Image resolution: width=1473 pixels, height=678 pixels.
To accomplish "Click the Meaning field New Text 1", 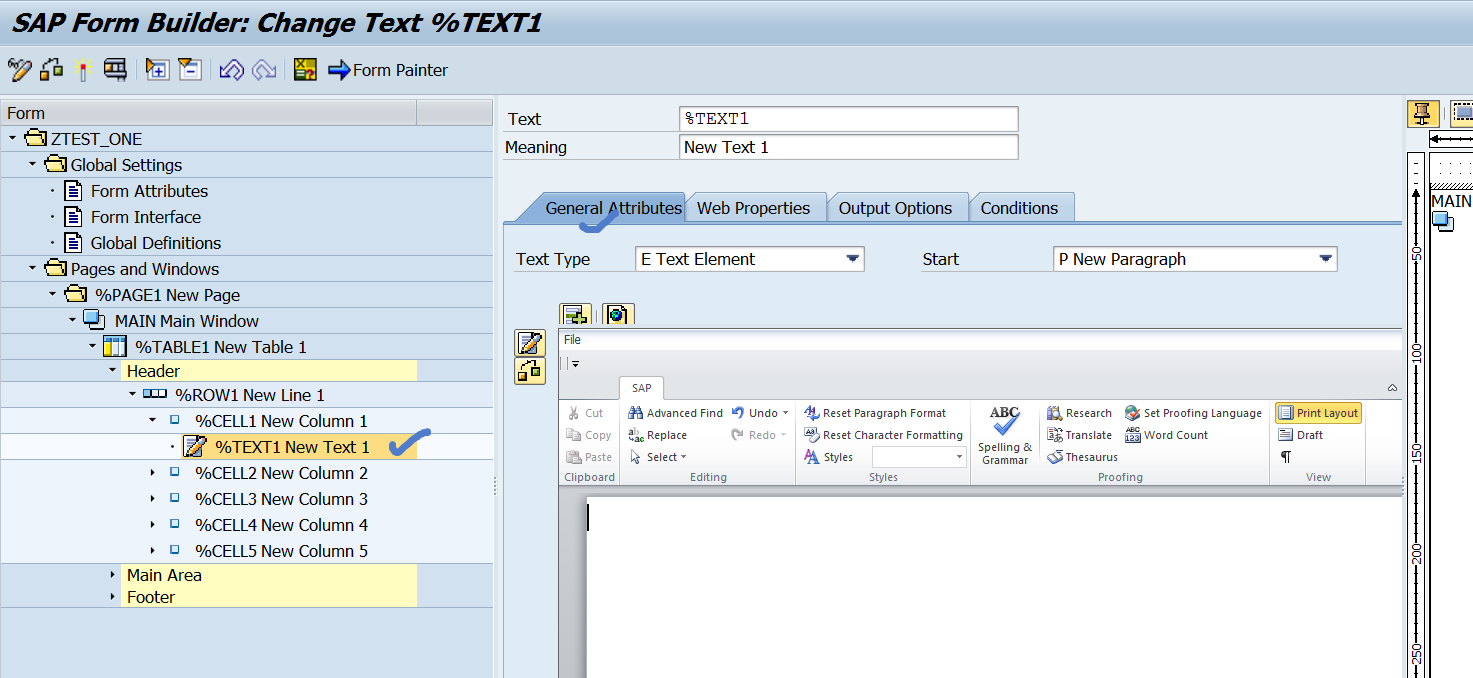I will point(848,147).
